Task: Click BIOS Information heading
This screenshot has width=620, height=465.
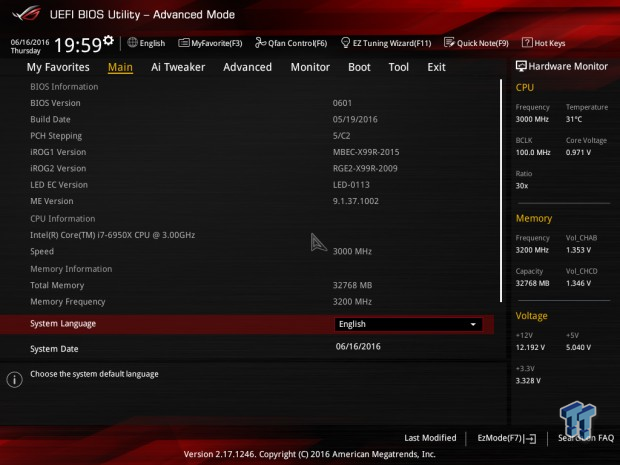Action: 64,87
